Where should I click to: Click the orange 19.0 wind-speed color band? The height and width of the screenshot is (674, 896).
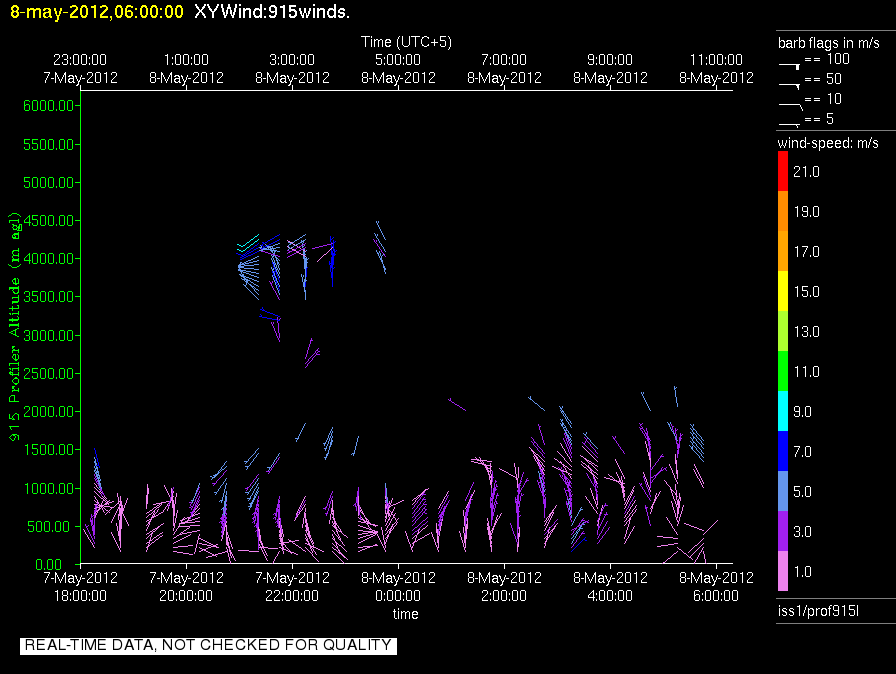pyautogui.click(x=782, y=211)
